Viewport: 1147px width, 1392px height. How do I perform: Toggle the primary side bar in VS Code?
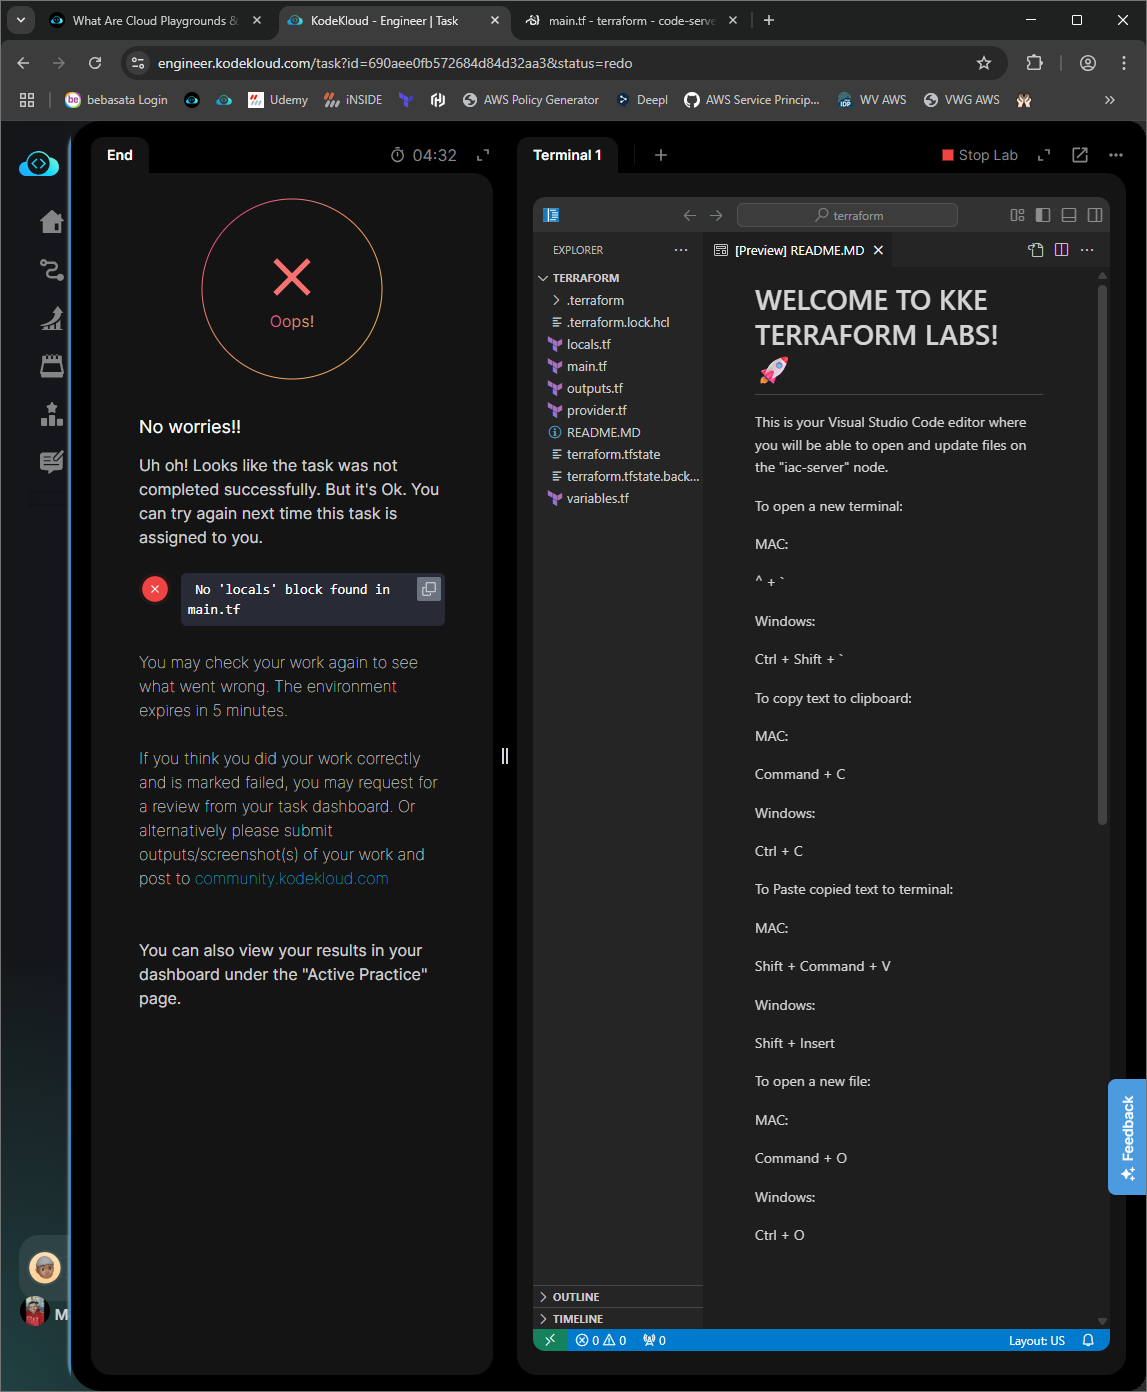(x=1043, y=215)
